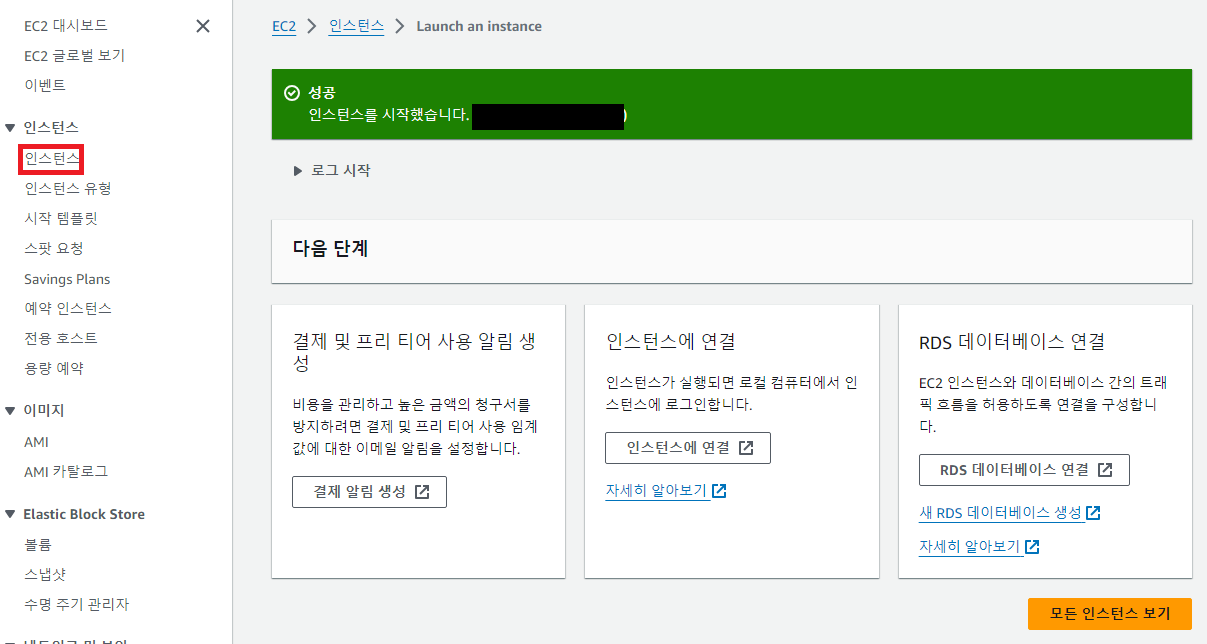Open EC2 글로벌 보기 in sidebar
This screenshot has height=644, width=1207.
(74, 56)
